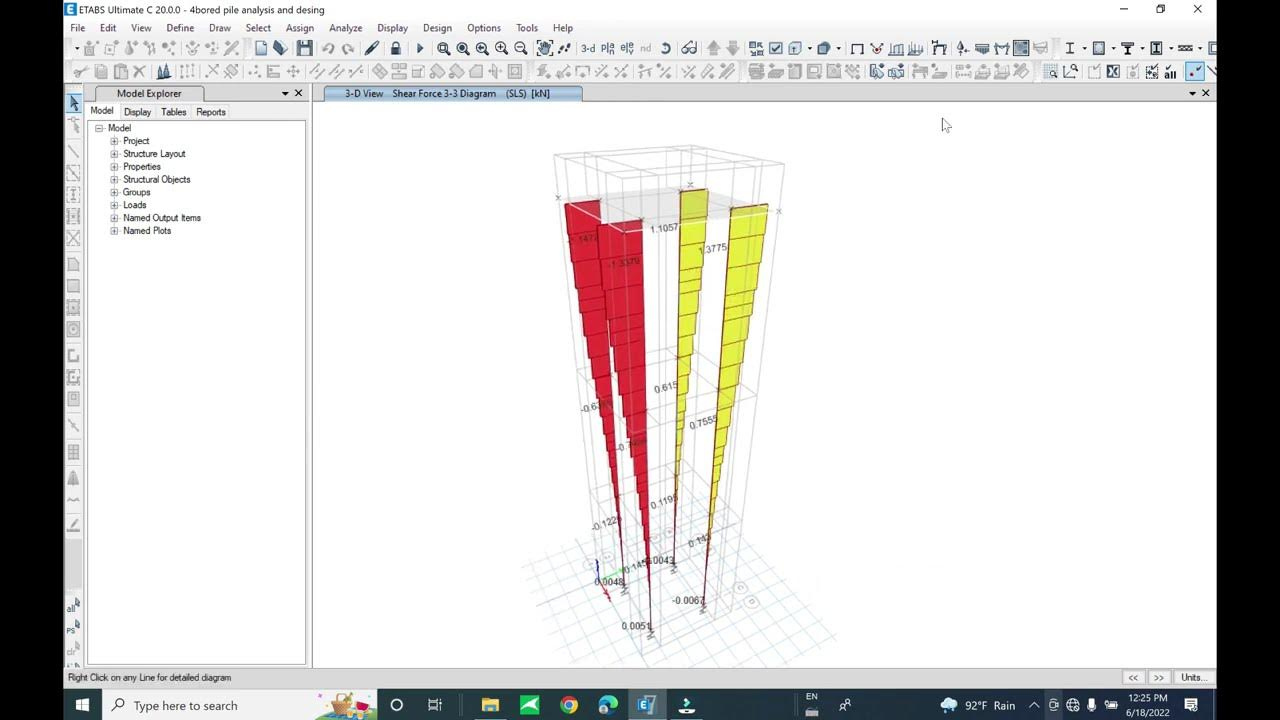Set plan view with the Pln icon

tap(608, 48)
